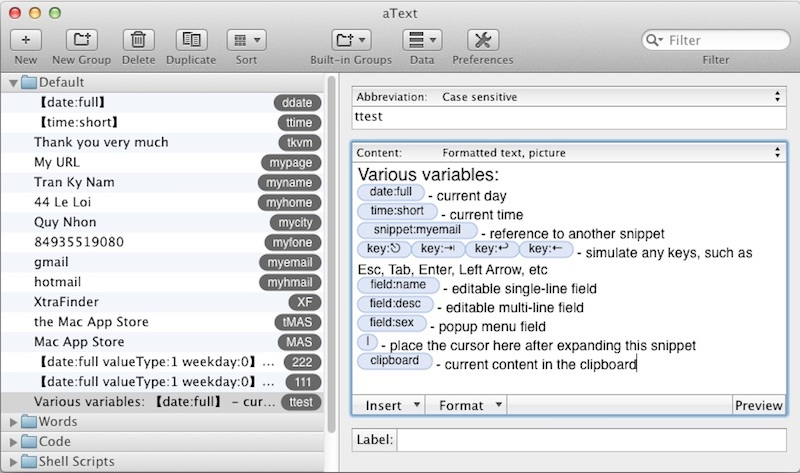
Task: Click the Delete trash icon
Action: click(139, 40)
